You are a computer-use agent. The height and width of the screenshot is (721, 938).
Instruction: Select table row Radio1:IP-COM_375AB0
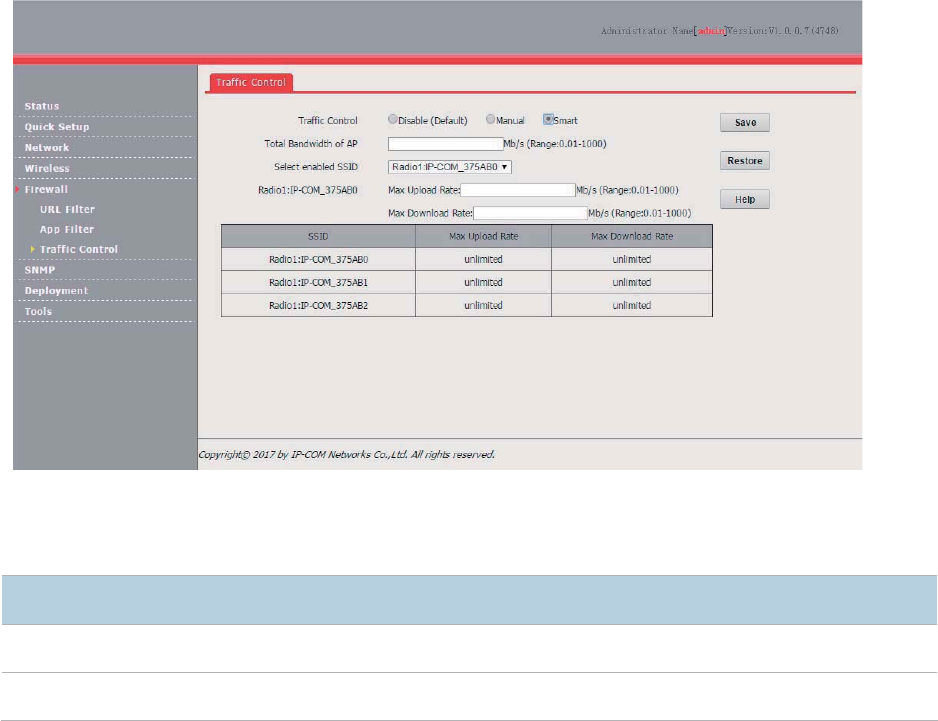pos(467,259)
